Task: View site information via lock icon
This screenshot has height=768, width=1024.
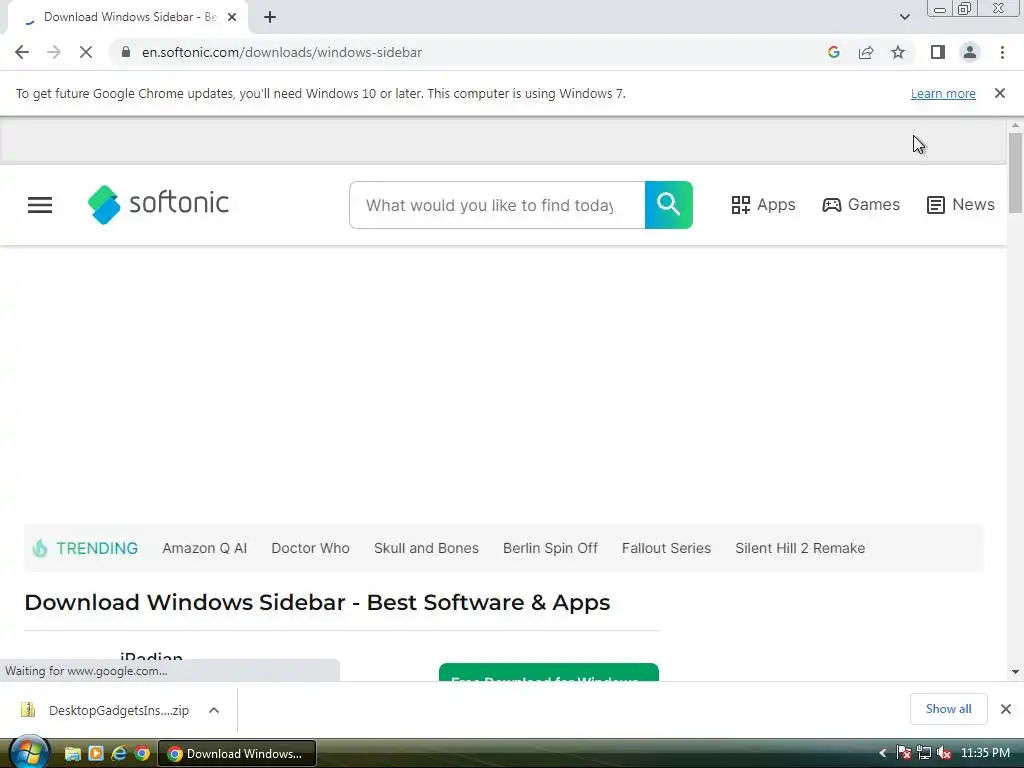Action: click(126, 52)
